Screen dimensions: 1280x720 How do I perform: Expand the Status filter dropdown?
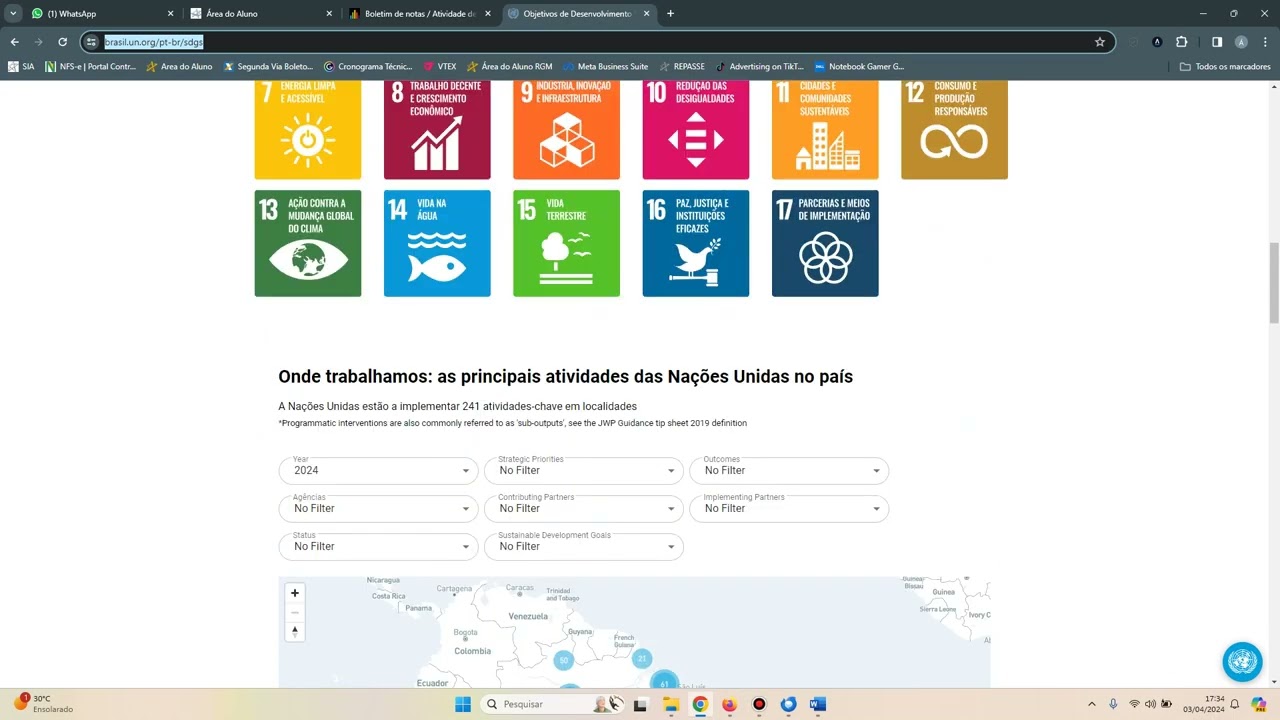click(378, 546)
